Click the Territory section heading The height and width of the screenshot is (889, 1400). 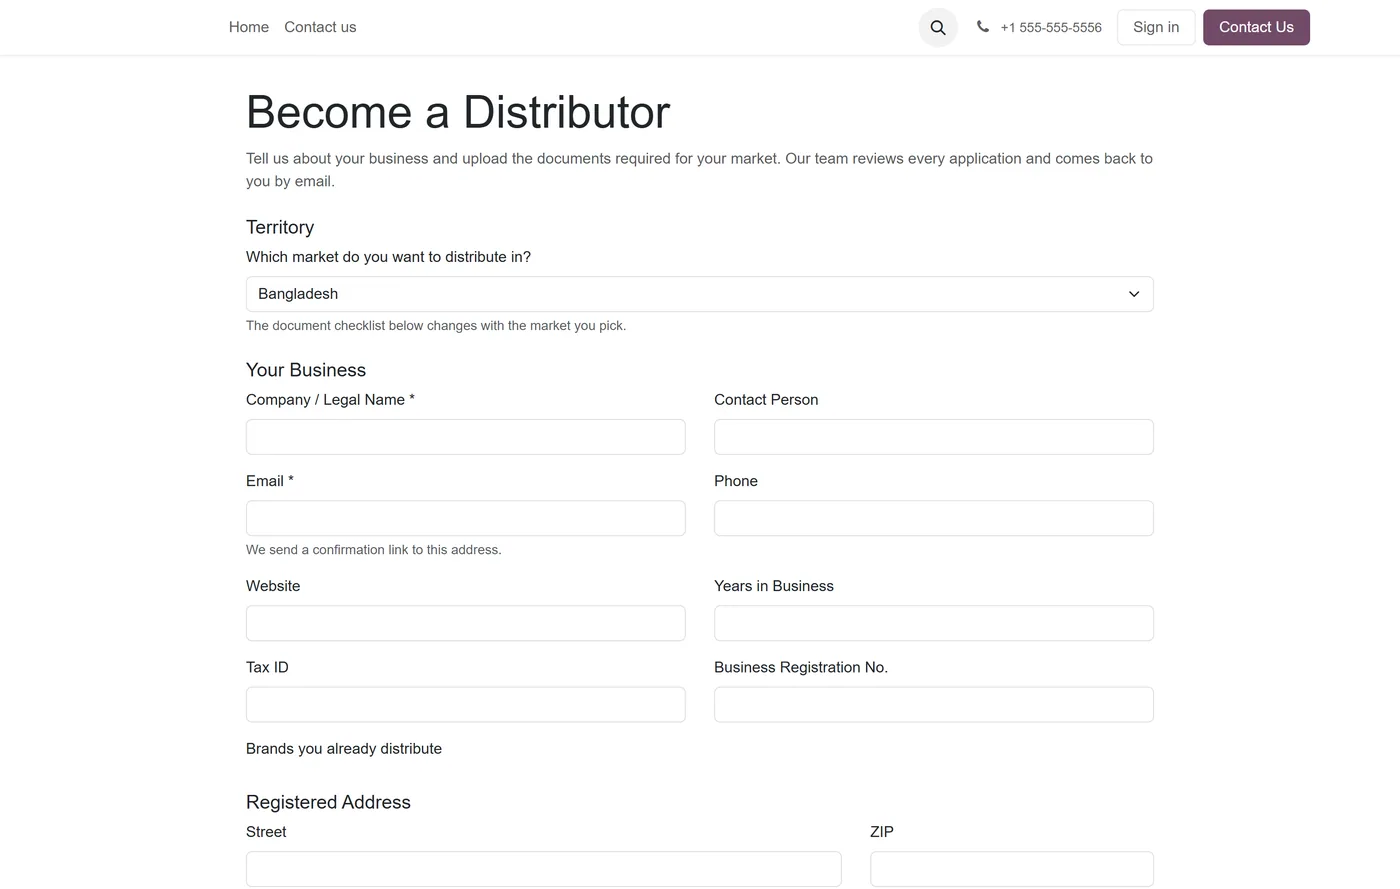coord(280,228)
